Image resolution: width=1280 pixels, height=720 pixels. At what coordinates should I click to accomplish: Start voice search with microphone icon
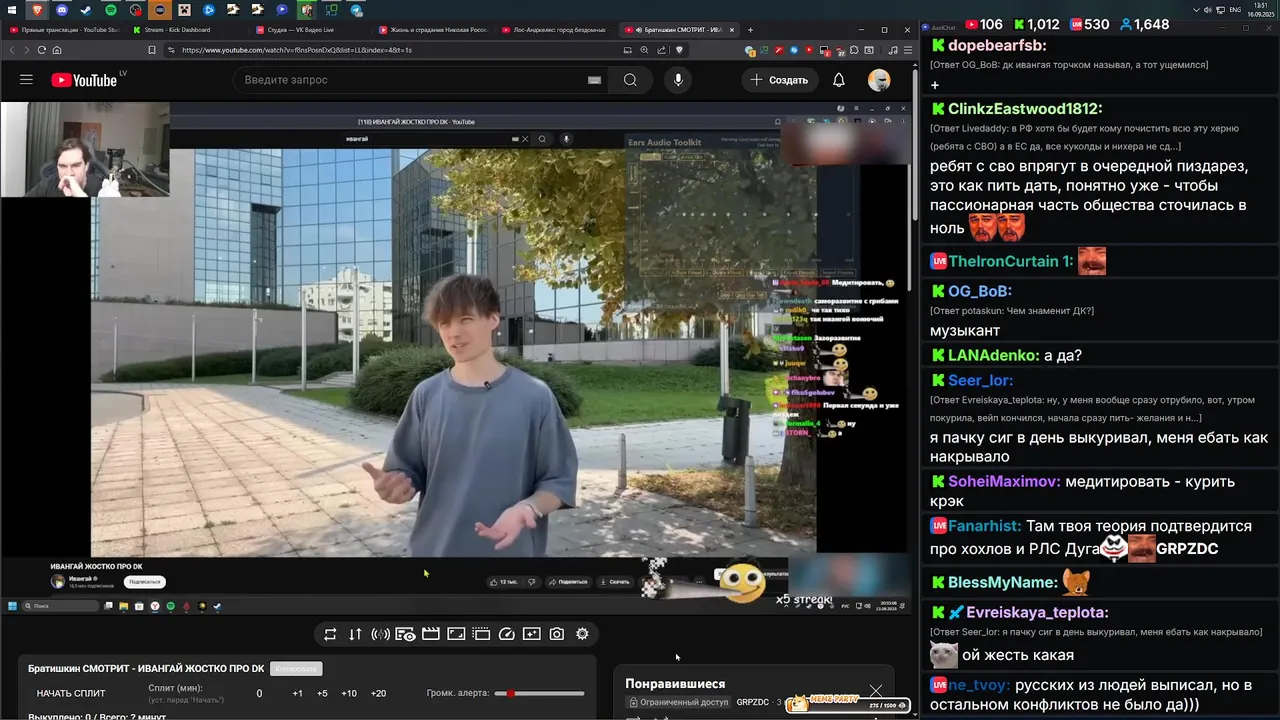tap(678, 80)
